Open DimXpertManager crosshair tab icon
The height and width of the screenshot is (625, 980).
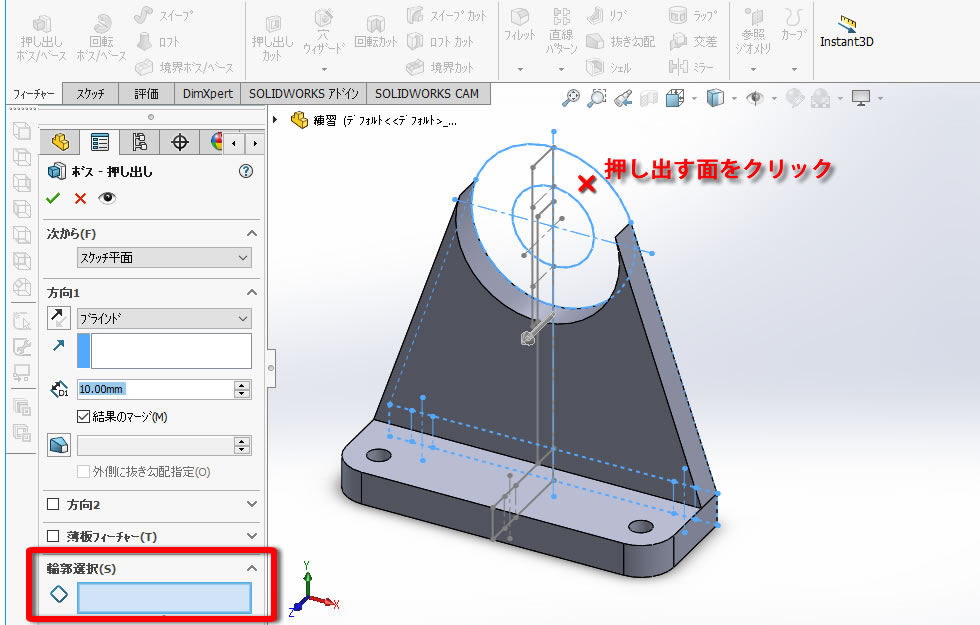180,142
